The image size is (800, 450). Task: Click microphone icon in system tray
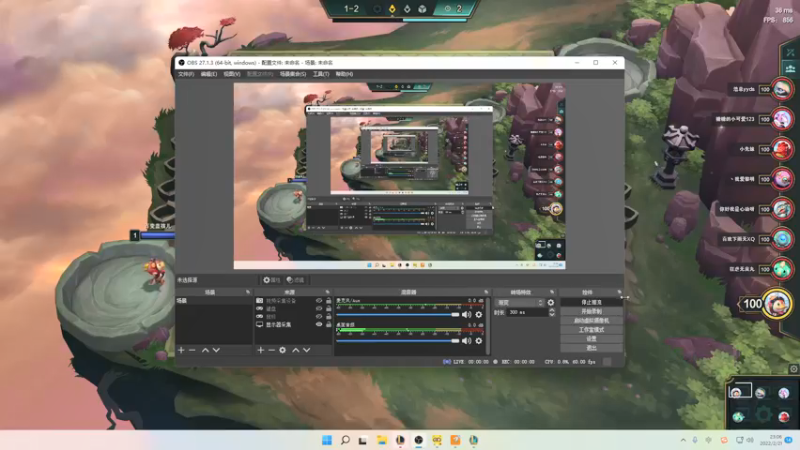[695, 440]
